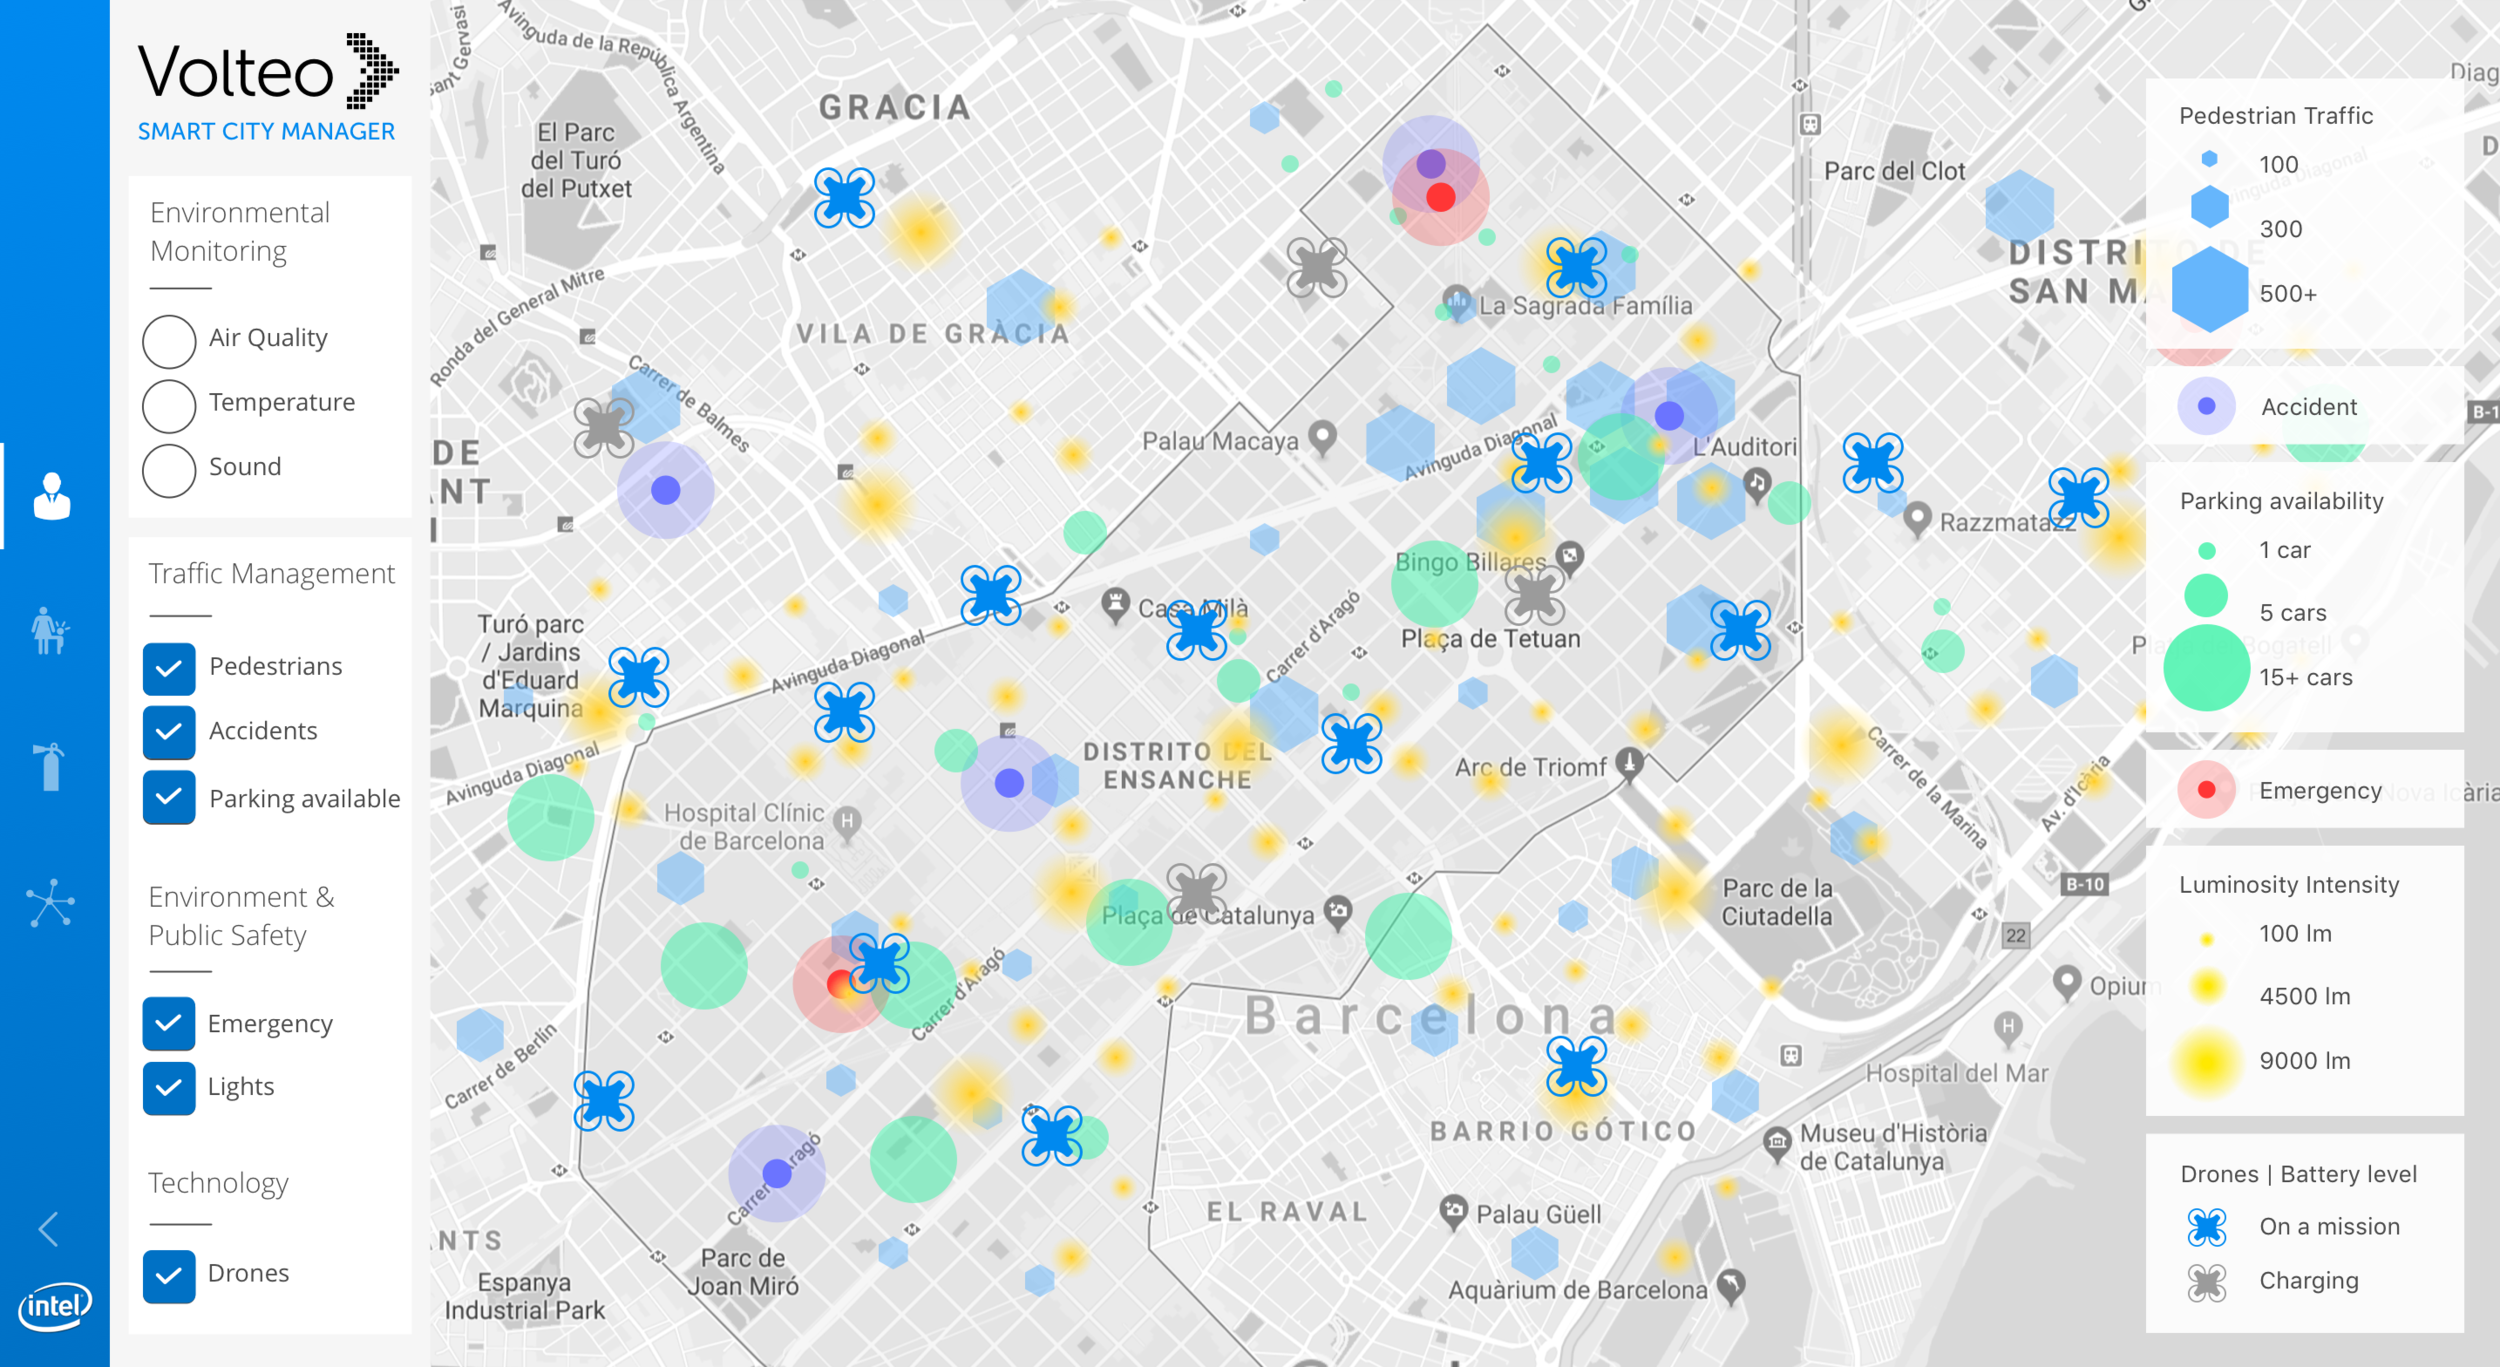Click the yellow light glow near Parc de la Ciutadella
The width and height of the screenshot is (2500, 1367).
coord(1676,893)
